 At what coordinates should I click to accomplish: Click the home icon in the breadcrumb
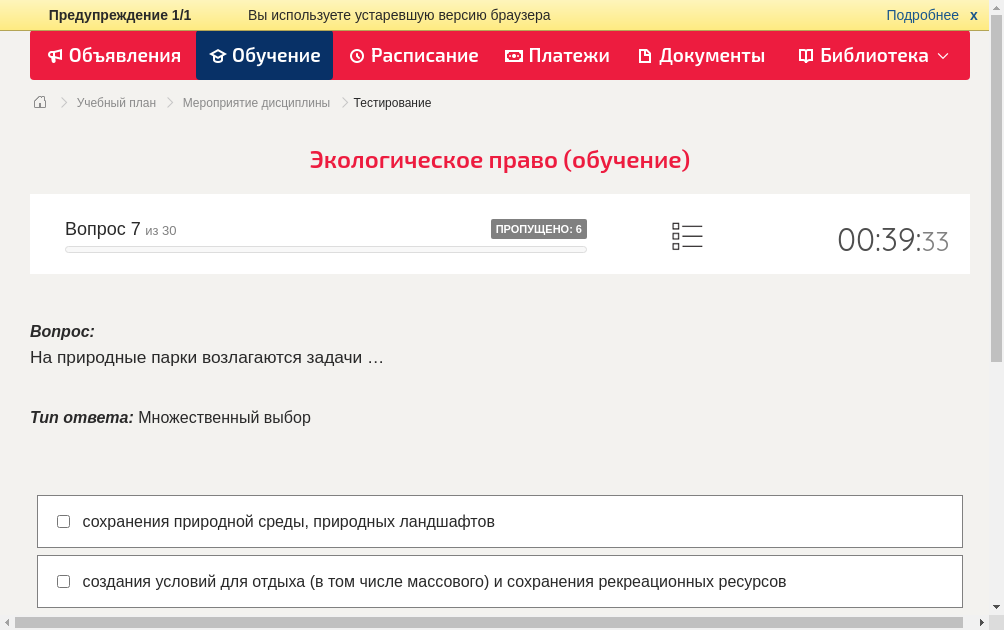pyautogui.click(x=39, y=102)
